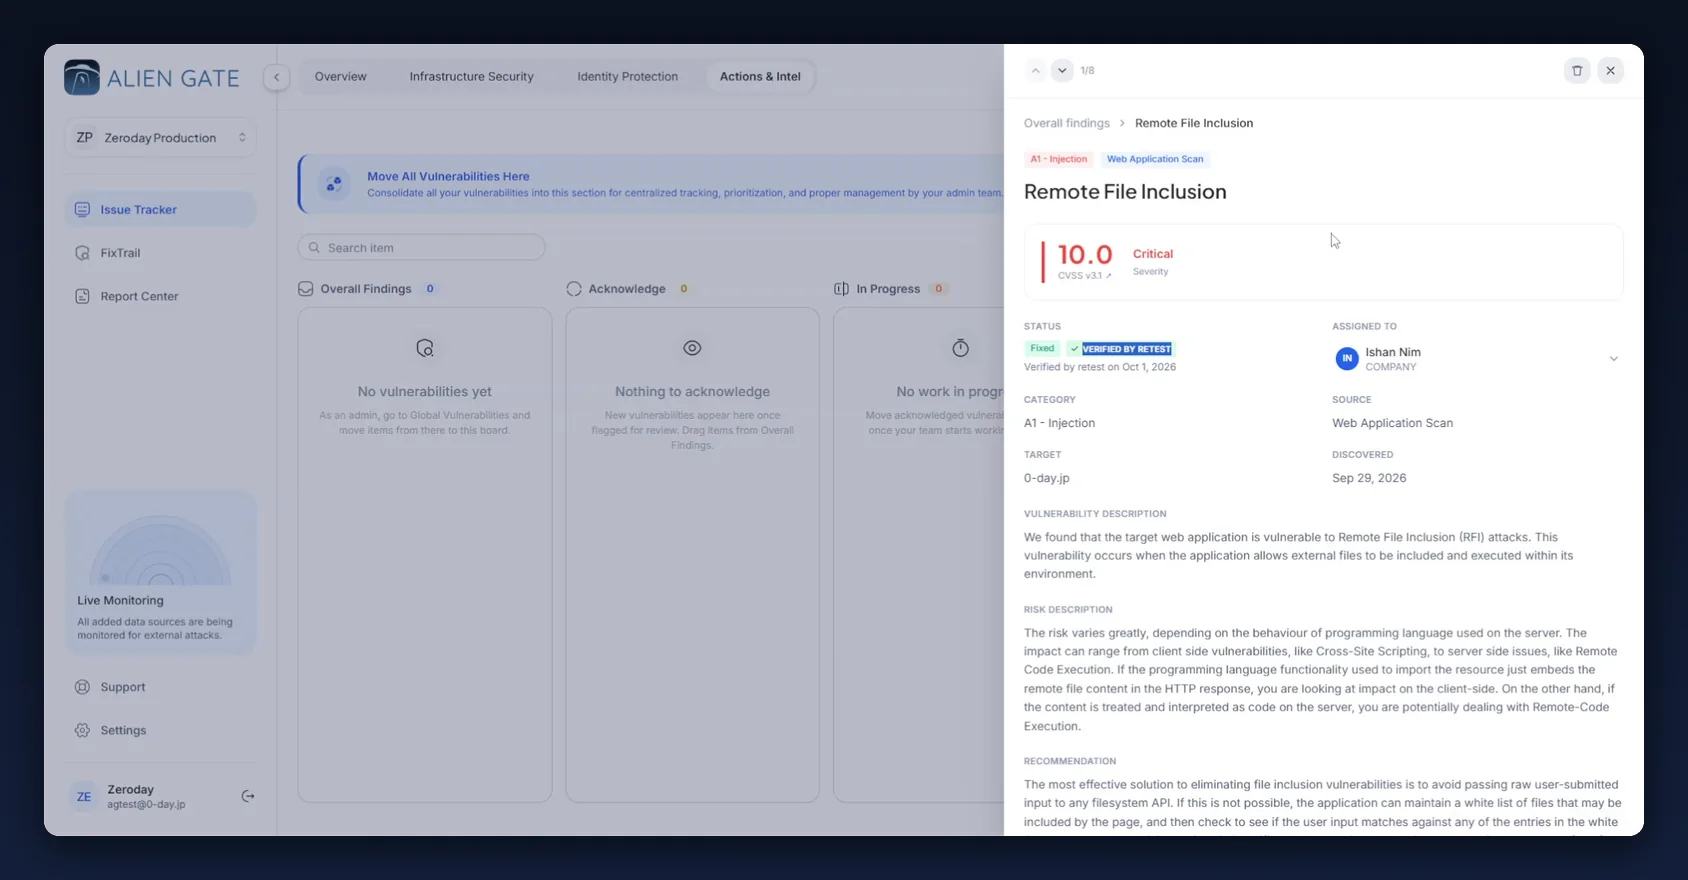Viewport: 1688px width, 880px height.
Task: Select the Actions & Intel tab
Action: point(760,77)
